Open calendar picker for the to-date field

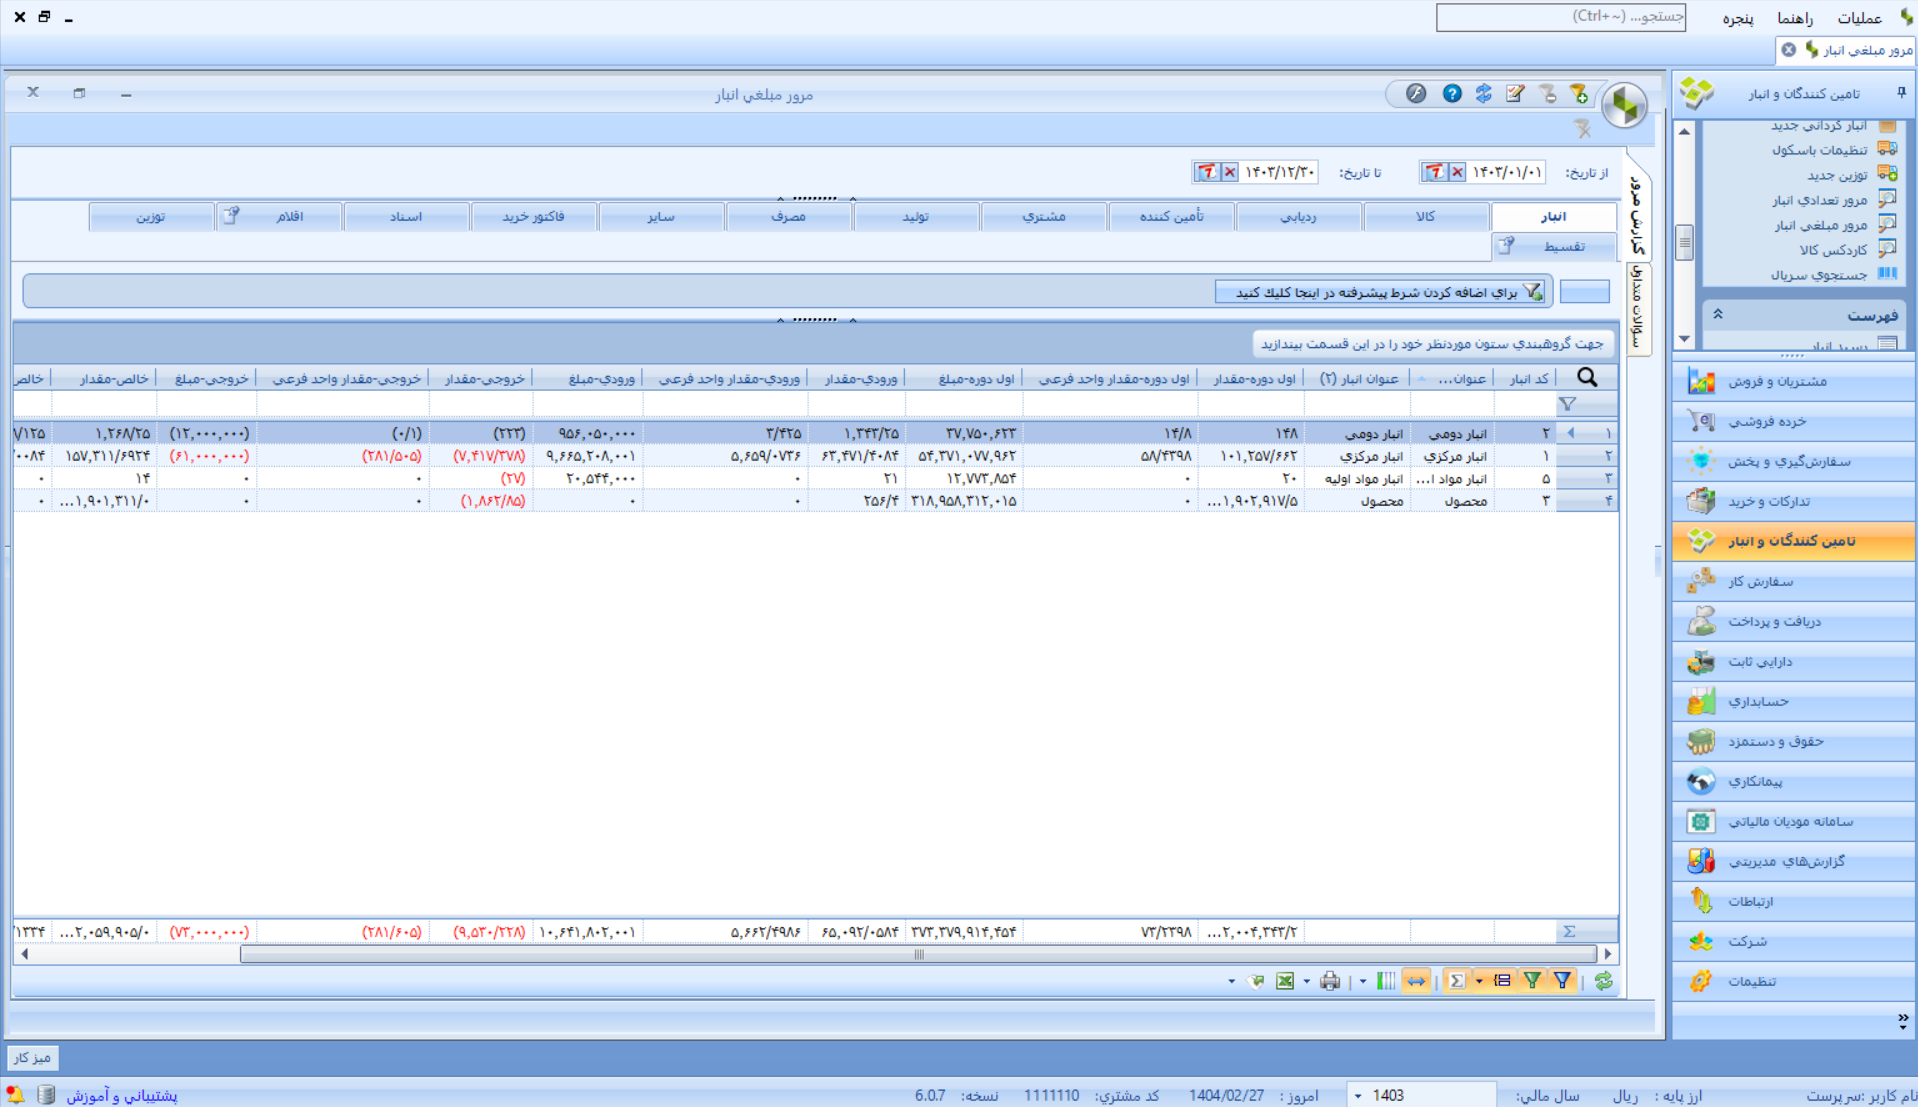(x=1207, y=172)
